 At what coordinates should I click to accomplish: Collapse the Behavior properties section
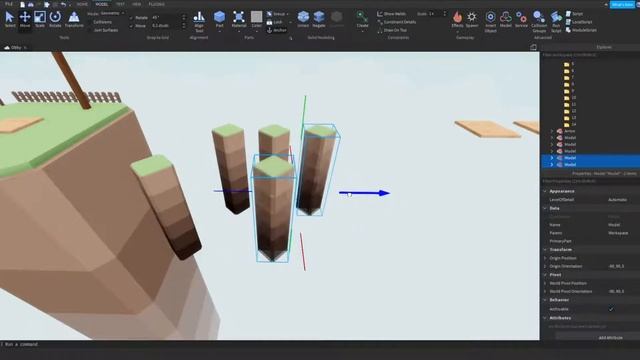545,300
